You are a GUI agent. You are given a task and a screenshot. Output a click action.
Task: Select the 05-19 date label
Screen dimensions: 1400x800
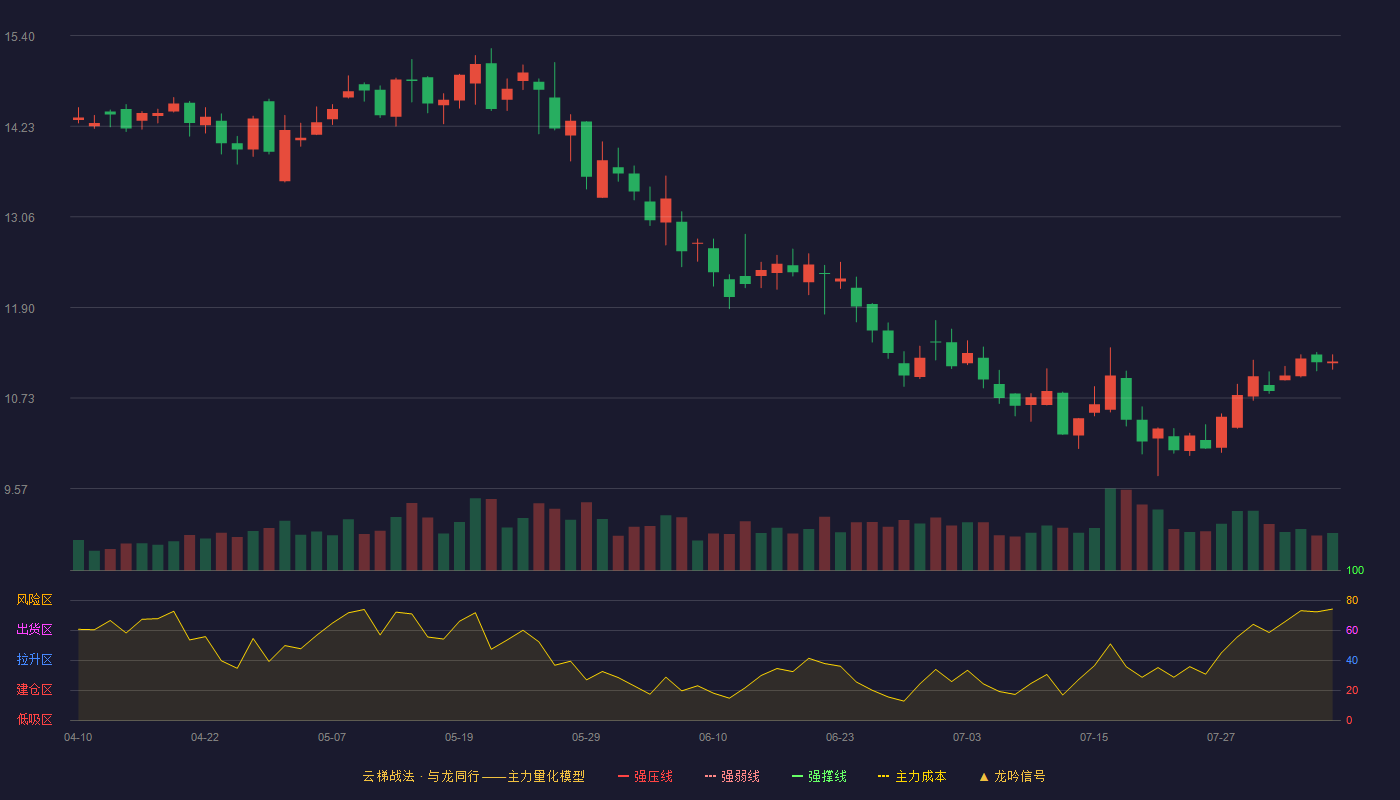tap(459, 737)
